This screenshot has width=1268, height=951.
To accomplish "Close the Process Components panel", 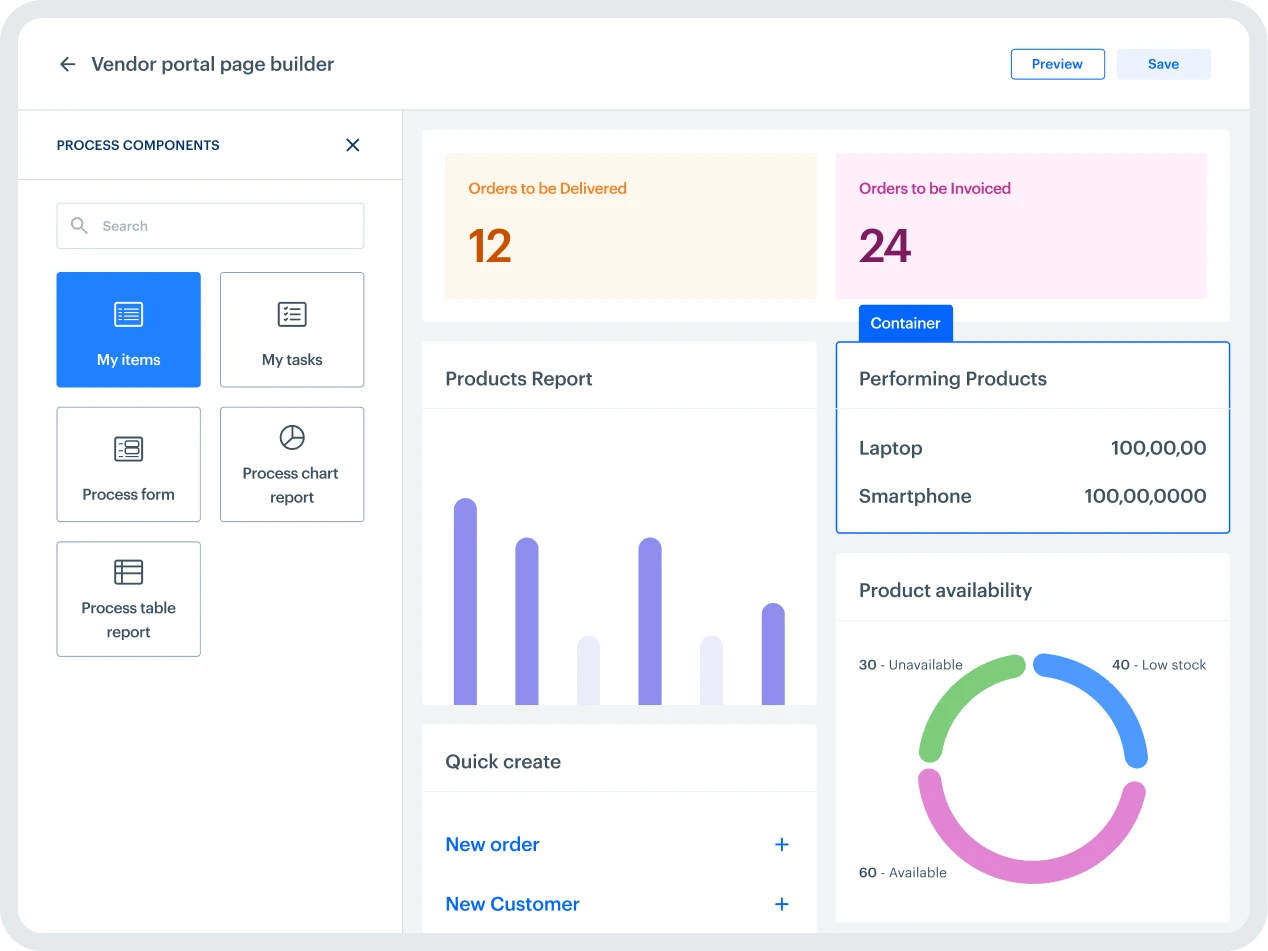I will [x=352, y=145].
